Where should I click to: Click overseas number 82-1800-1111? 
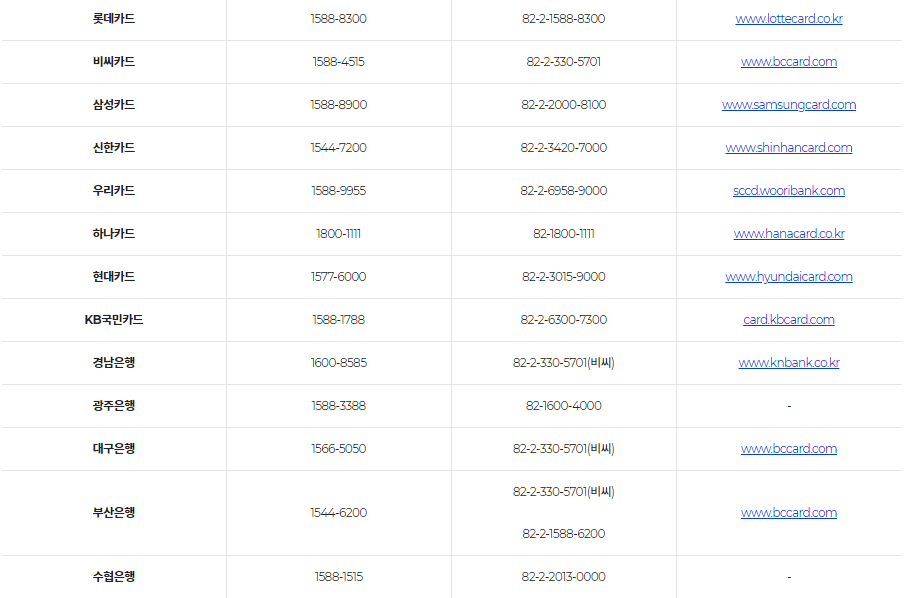564,233
